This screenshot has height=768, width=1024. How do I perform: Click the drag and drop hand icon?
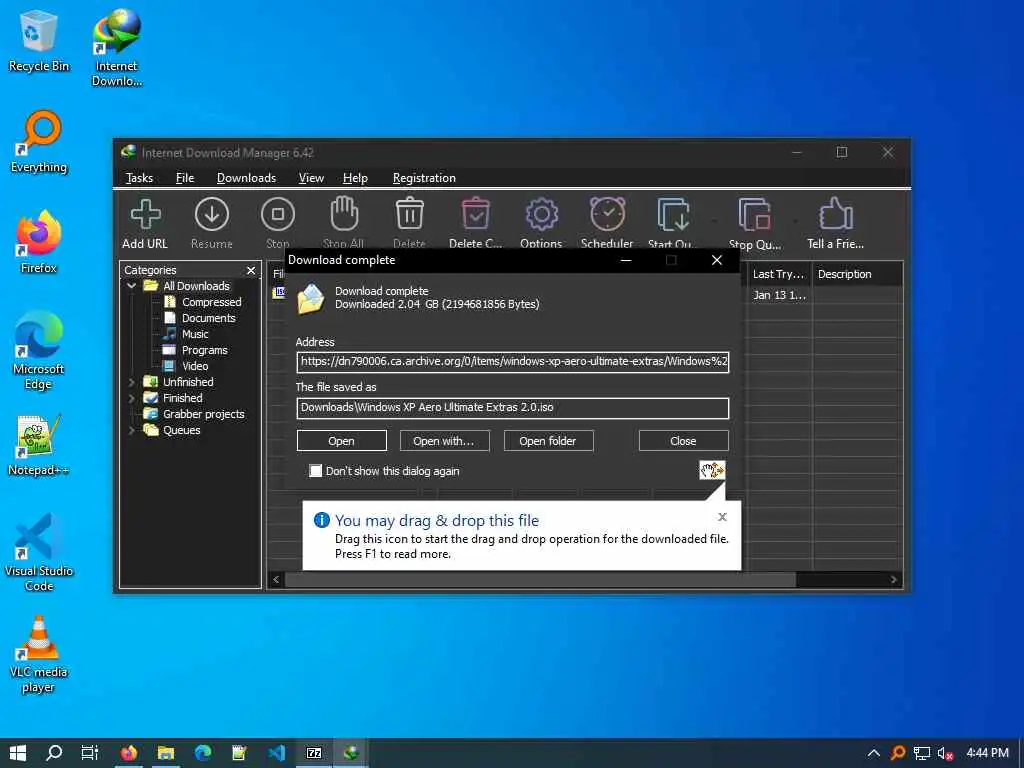point(712,470)
